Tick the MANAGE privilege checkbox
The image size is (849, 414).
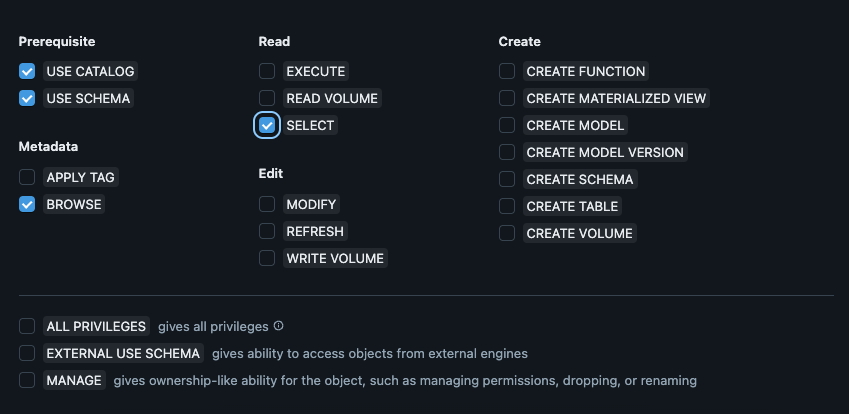(27, 381)
